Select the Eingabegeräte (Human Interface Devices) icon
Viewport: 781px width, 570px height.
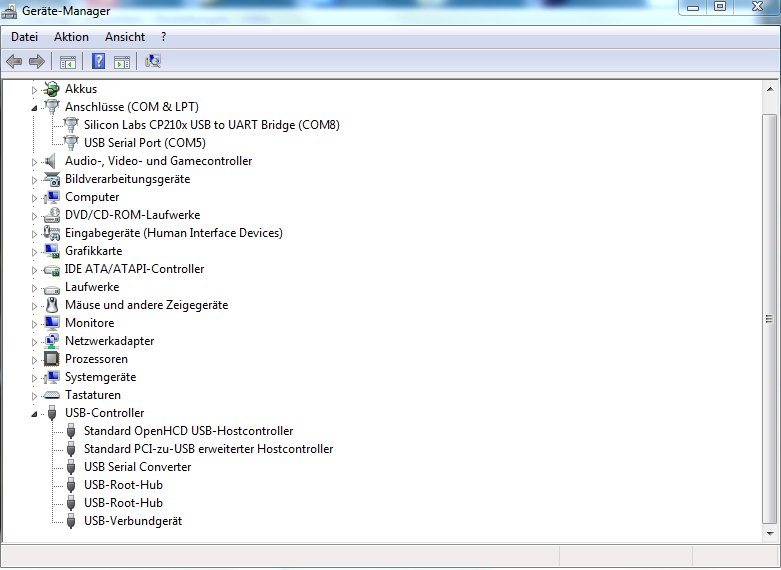pyautogui.click(x=52, y=233)
